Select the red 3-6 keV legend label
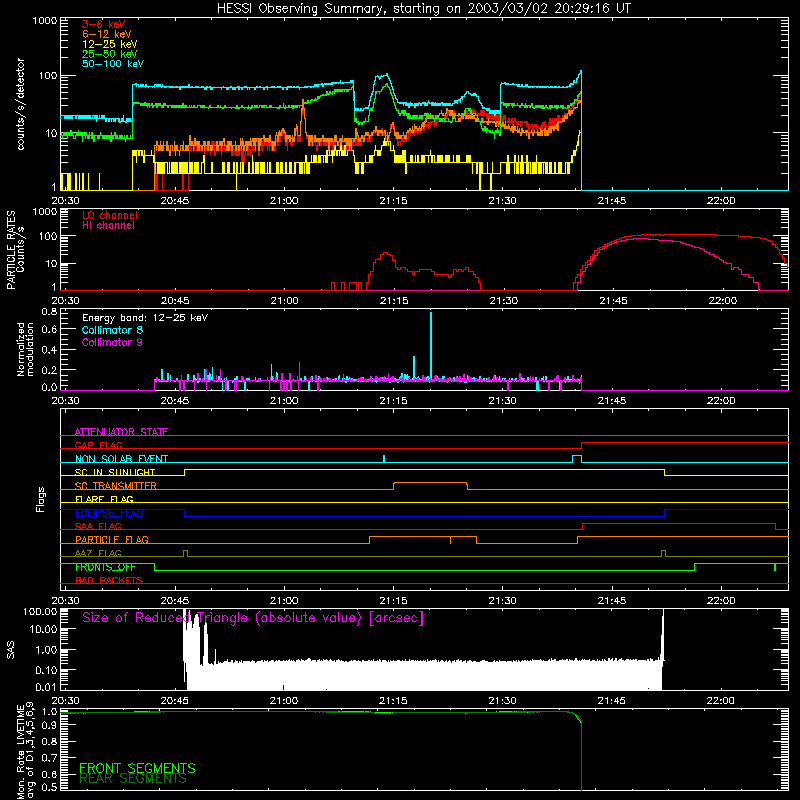 tap(104, 24)
